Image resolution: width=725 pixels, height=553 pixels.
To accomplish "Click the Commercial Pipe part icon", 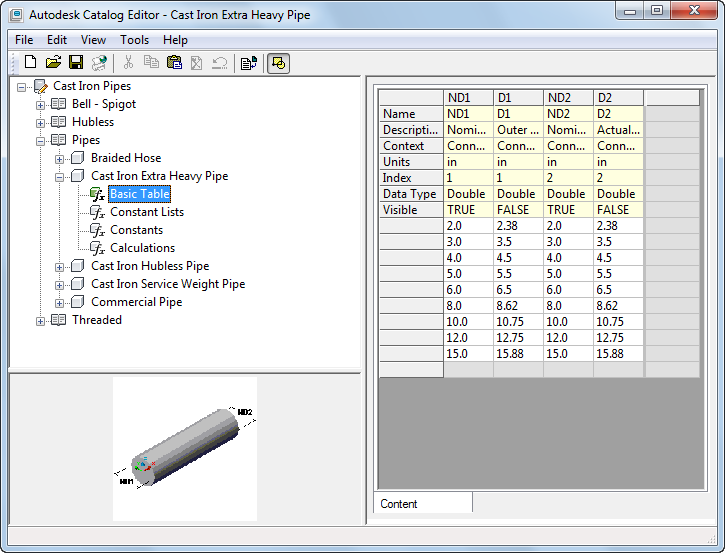I will 77,302.
